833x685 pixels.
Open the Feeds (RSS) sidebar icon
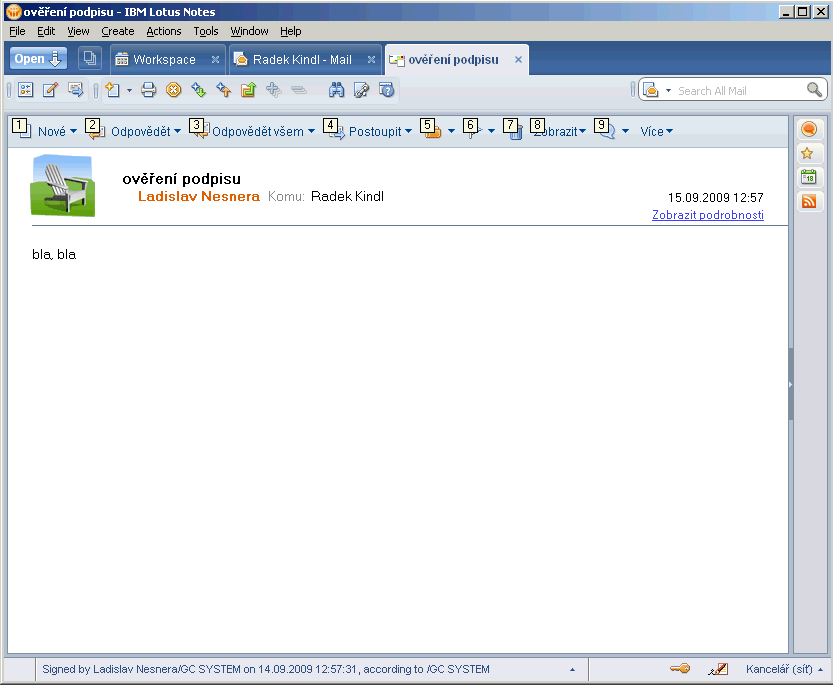(x=808, y=201)
